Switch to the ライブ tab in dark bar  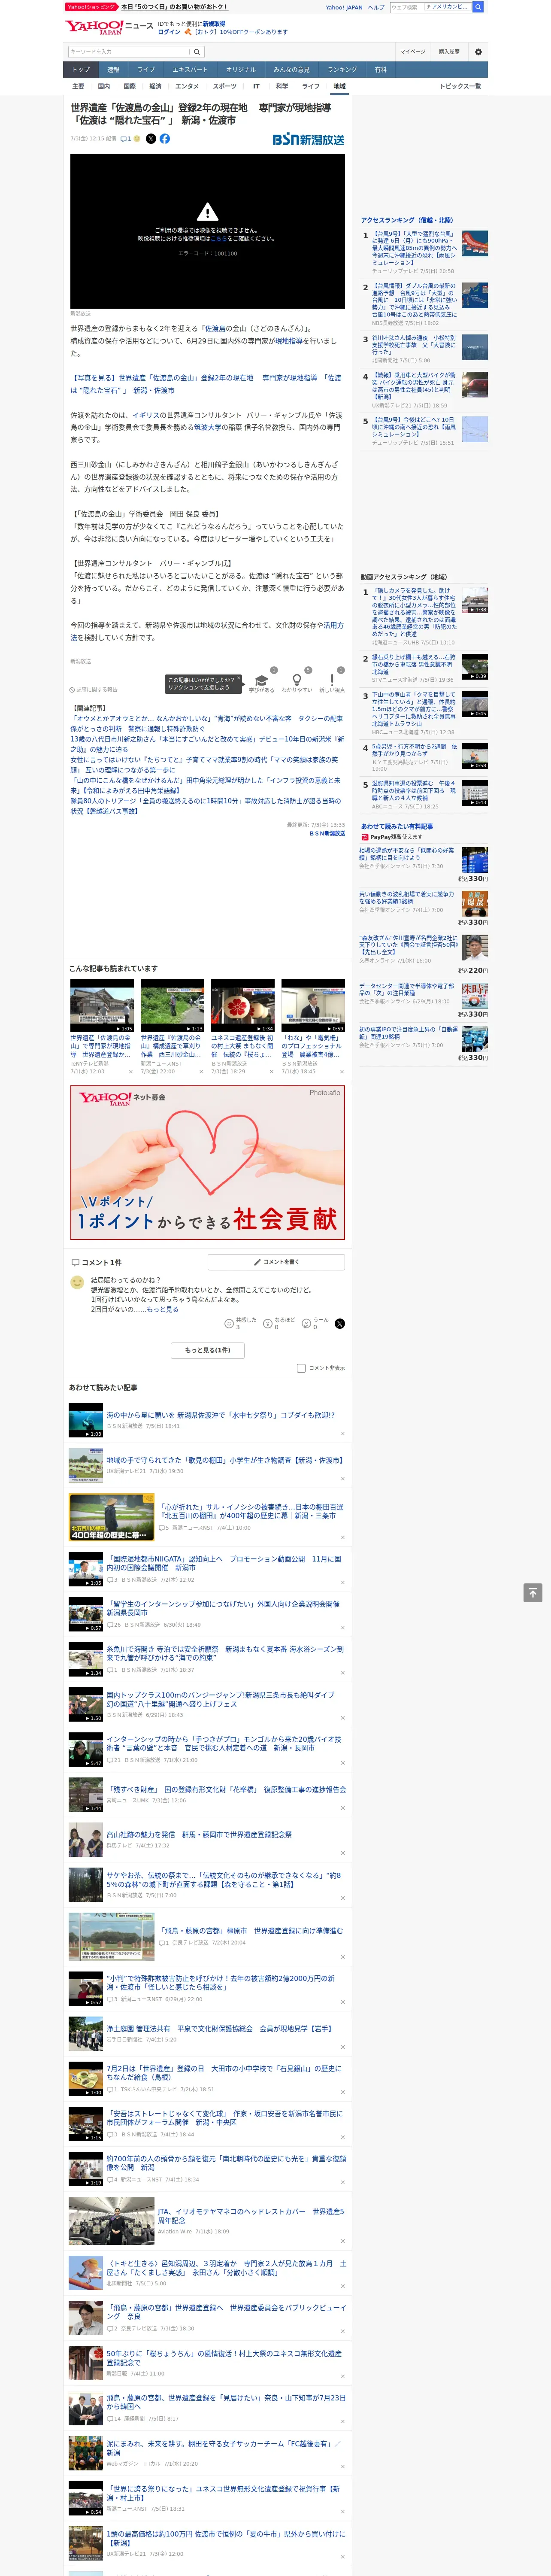click(x=146, y=70)
